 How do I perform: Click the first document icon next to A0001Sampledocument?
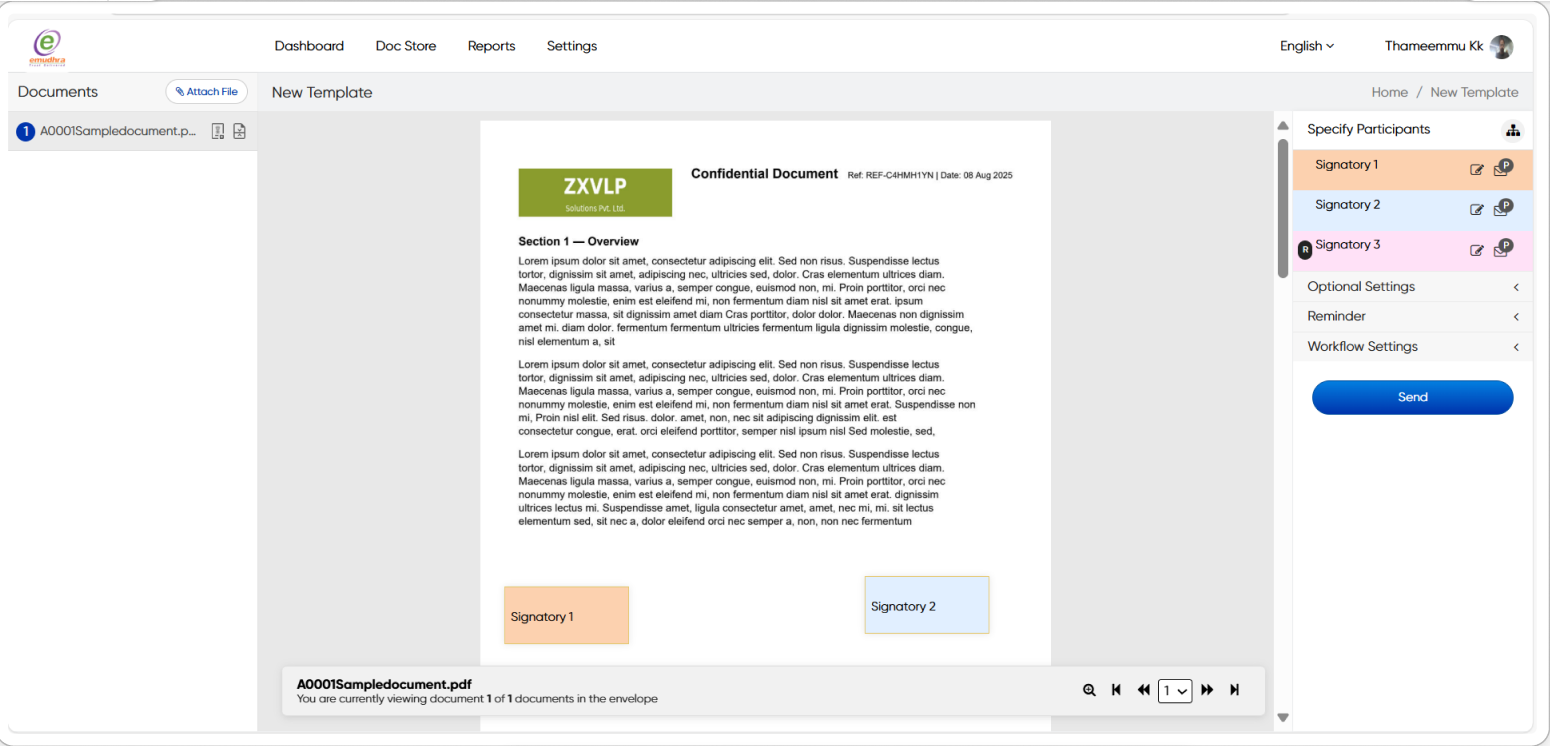tap(218, 131)
